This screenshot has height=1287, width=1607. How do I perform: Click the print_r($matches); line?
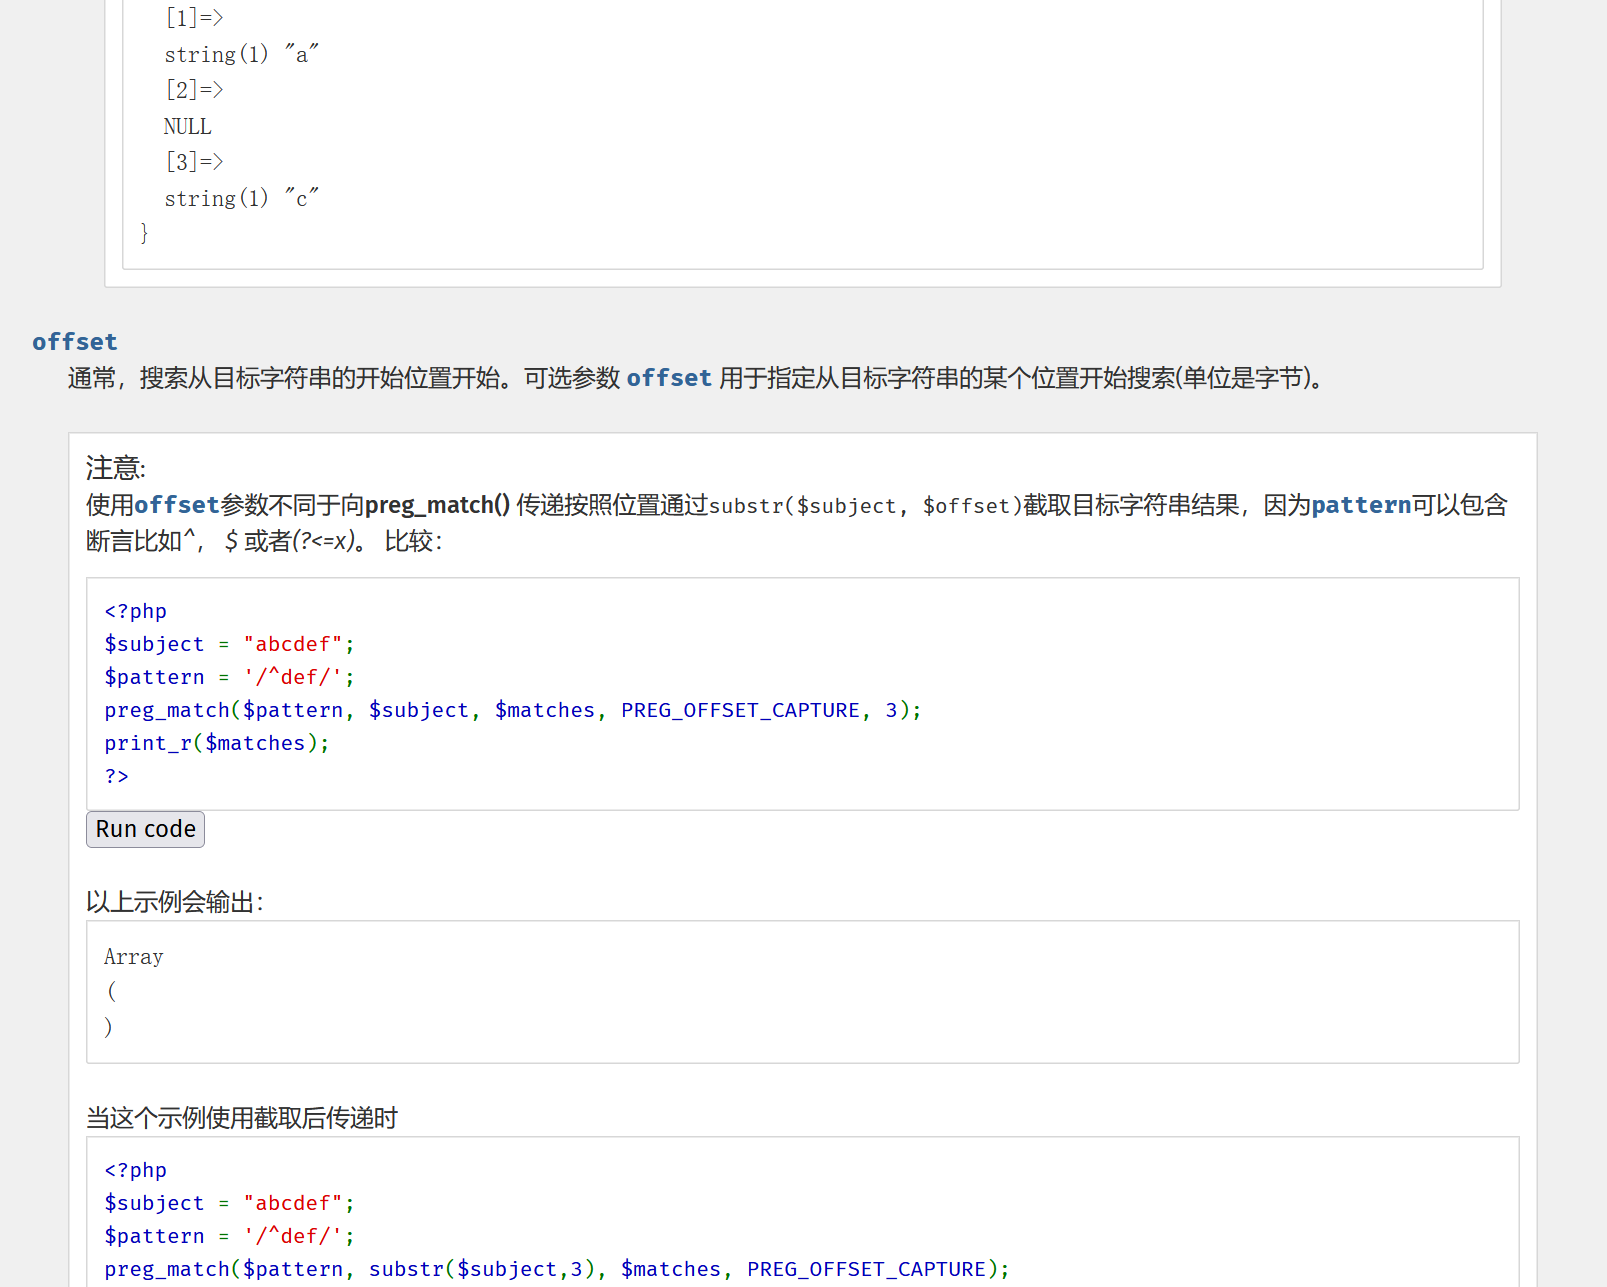coord(217,743)
